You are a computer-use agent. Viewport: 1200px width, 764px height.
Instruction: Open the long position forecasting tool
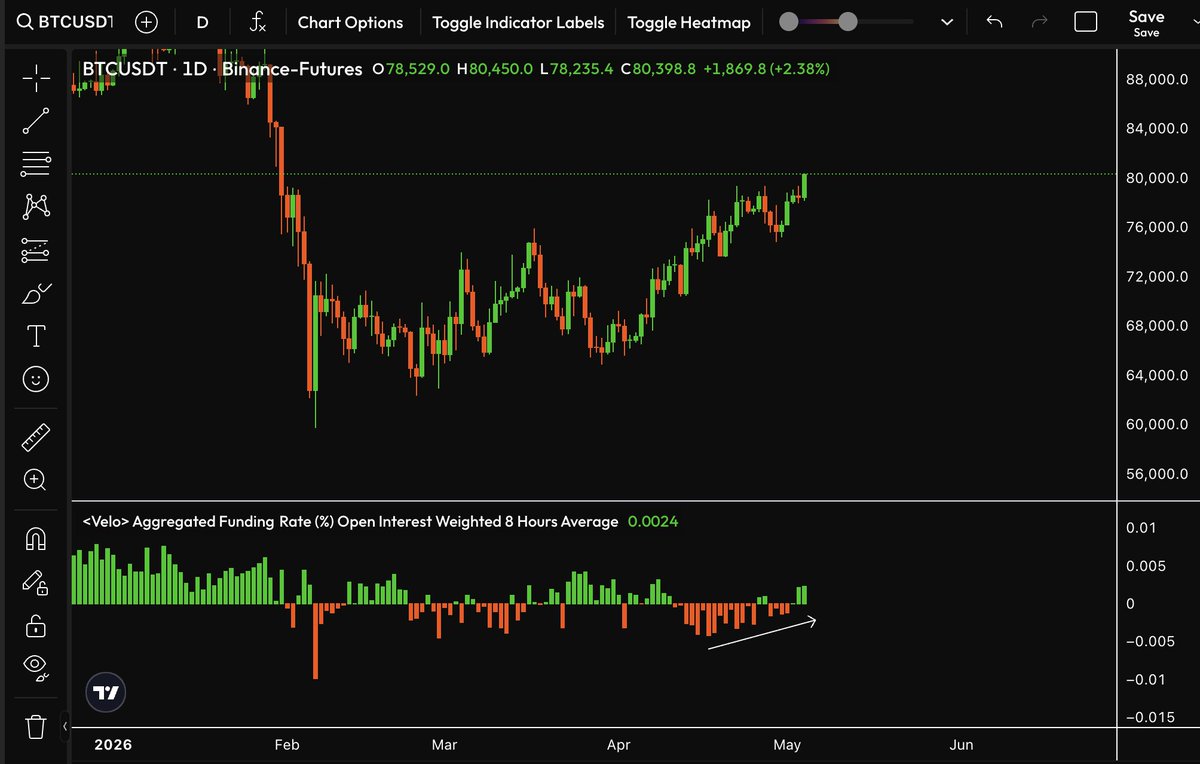click(x=36, y=250)
